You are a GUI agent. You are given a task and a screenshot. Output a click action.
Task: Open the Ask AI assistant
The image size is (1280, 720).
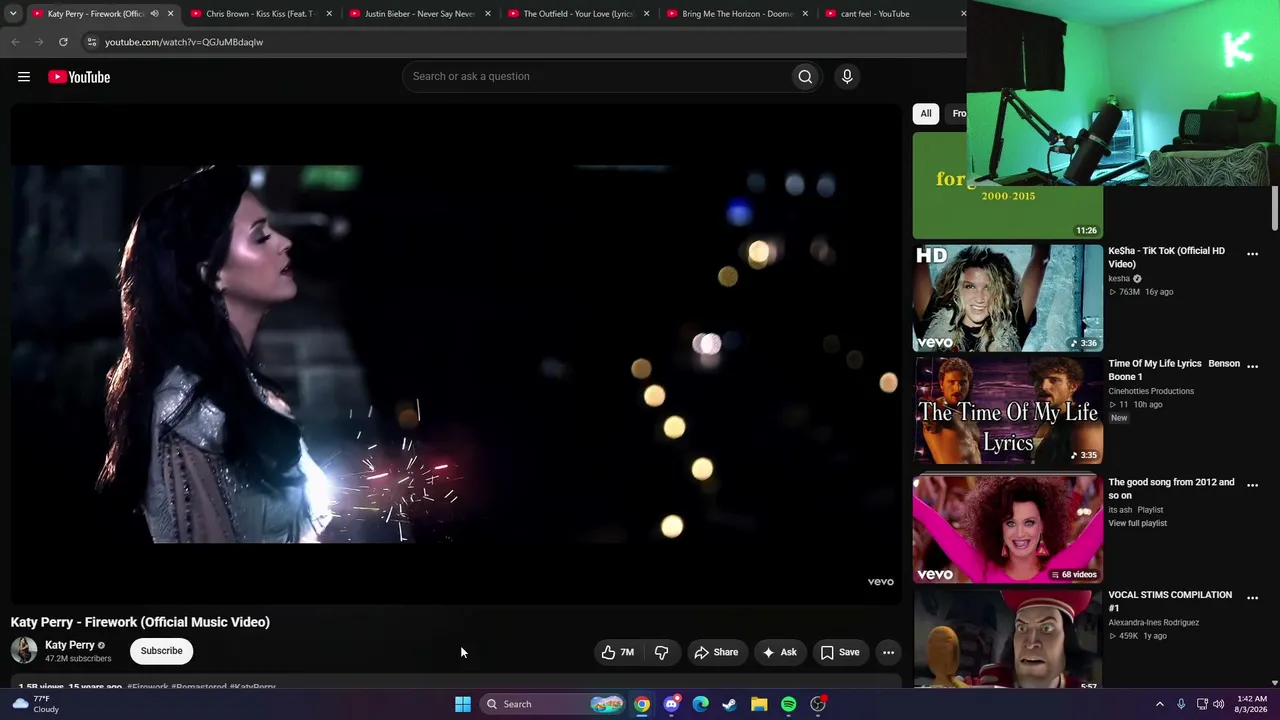[x=779, y=652]
